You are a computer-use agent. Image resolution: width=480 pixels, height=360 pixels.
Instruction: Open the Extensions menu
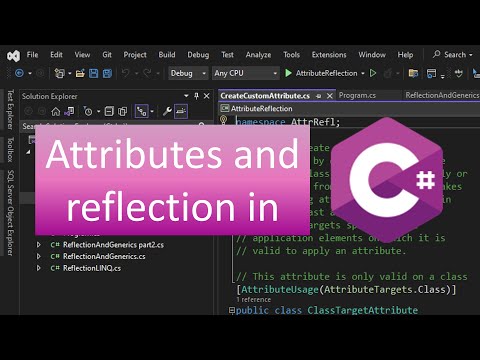[x=329, y=55]
